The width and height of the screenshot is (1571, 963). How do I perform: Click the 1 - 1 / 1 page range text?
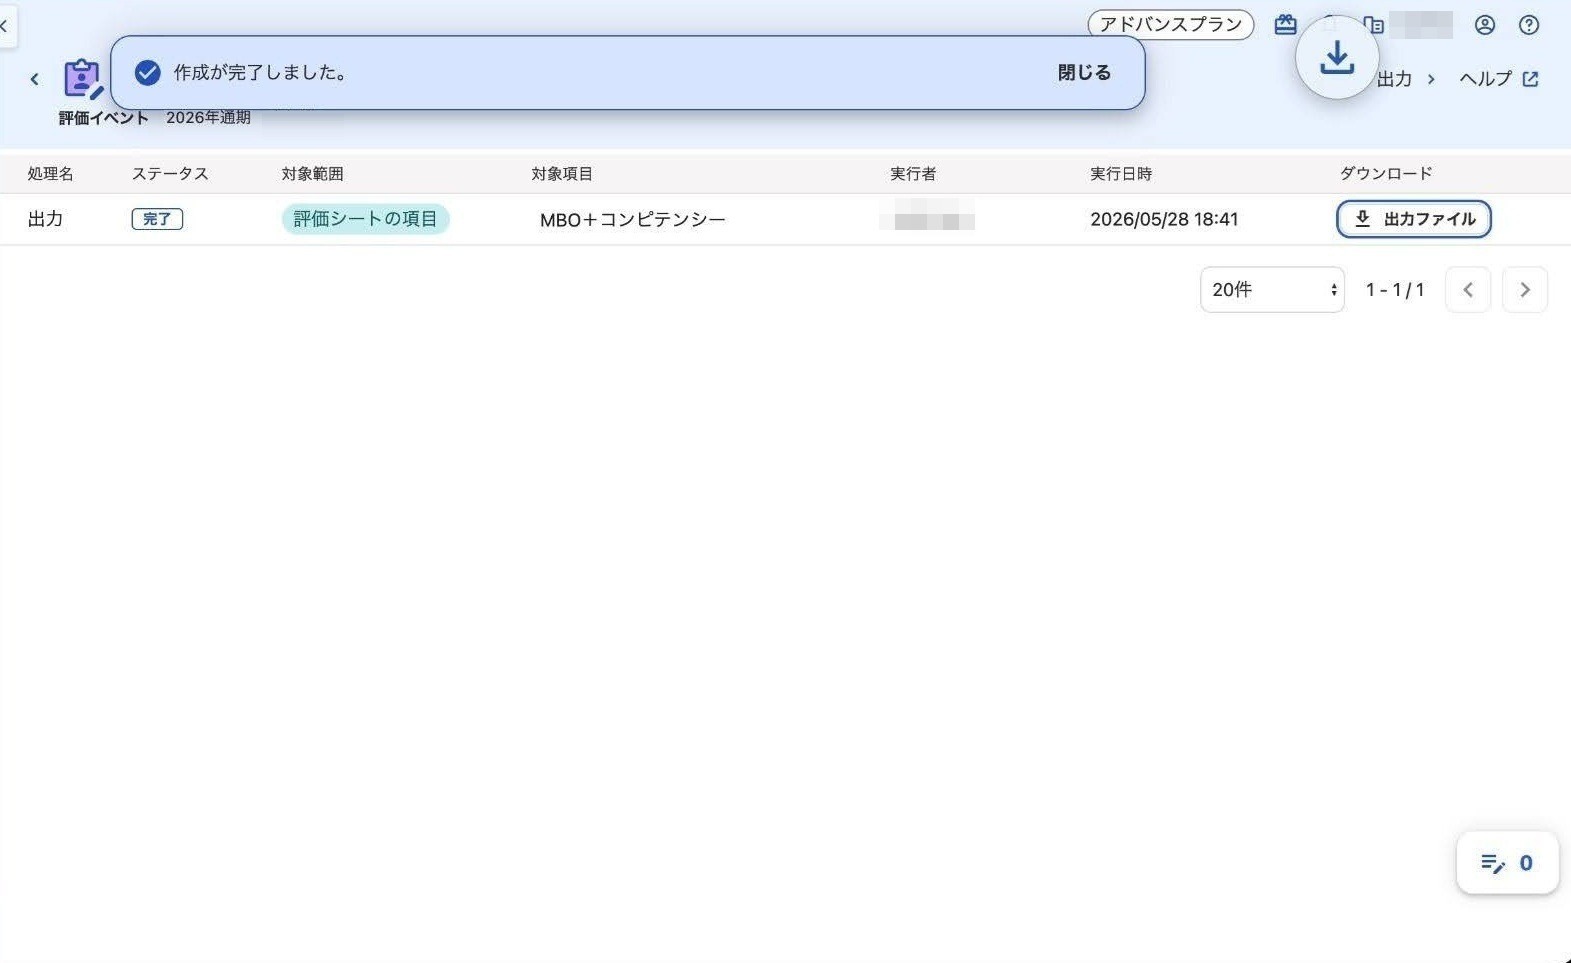tap(1395, 290)
